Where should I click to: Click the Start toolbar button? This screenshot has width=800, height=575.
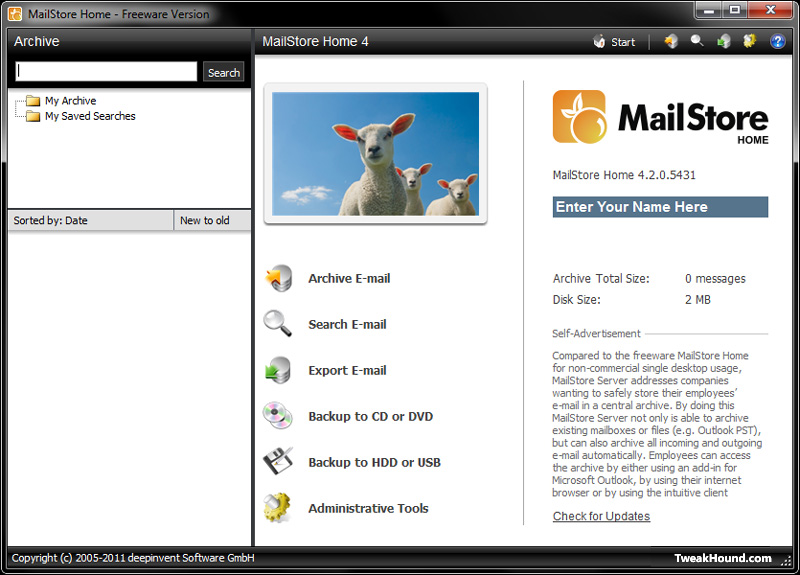[x=614, y=42]
